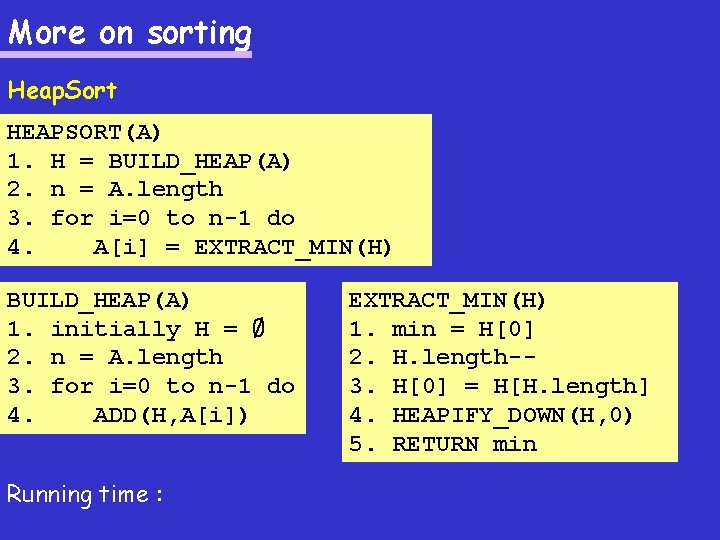
Task: Click the EXTRACT_MIN(H) heading
Action: pyautogui.click(x=446, y=301)
